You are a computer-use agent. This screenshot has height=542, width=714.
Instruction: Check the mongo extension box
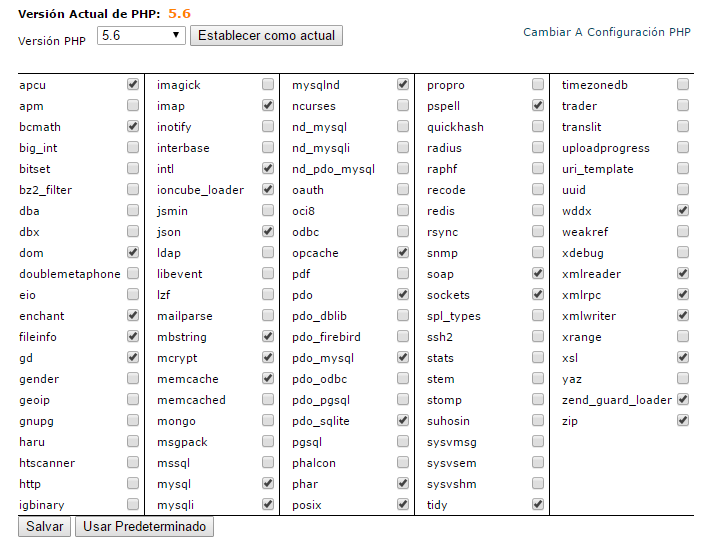pos(268,421)
